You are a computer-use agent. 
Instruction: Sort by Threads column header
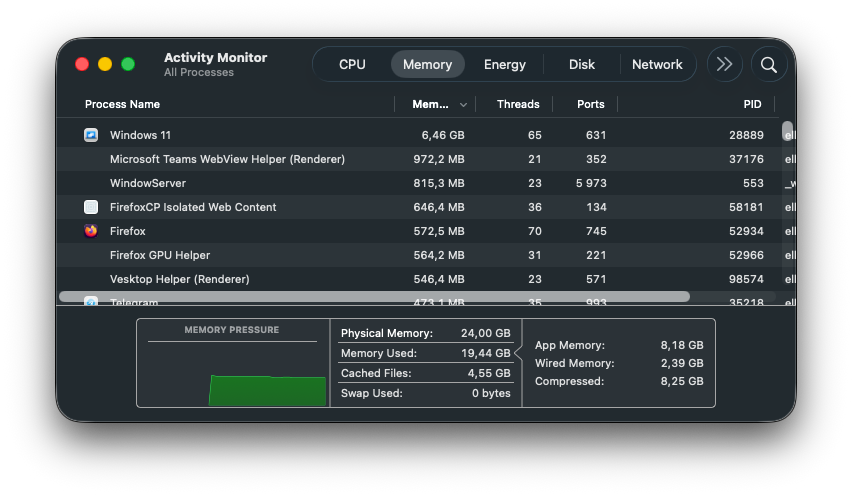pyautogui.click(x=518, y=104)
